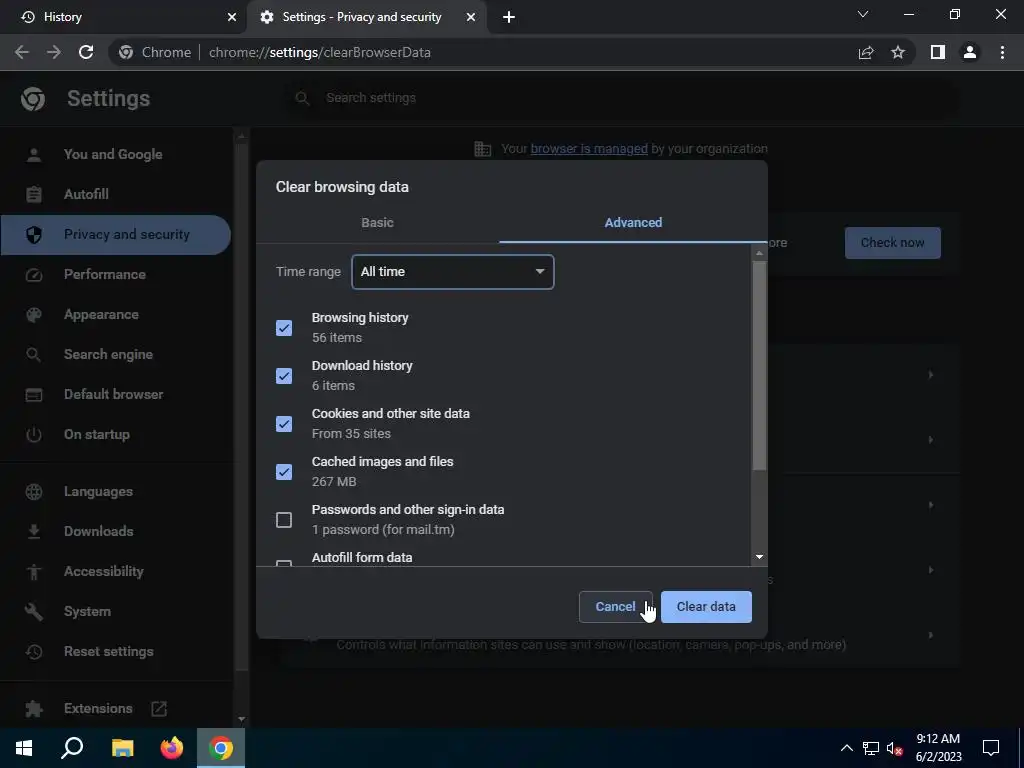Check Passwords and other sign-in data
Screen dimensions: 1024x768
(284, 520)
